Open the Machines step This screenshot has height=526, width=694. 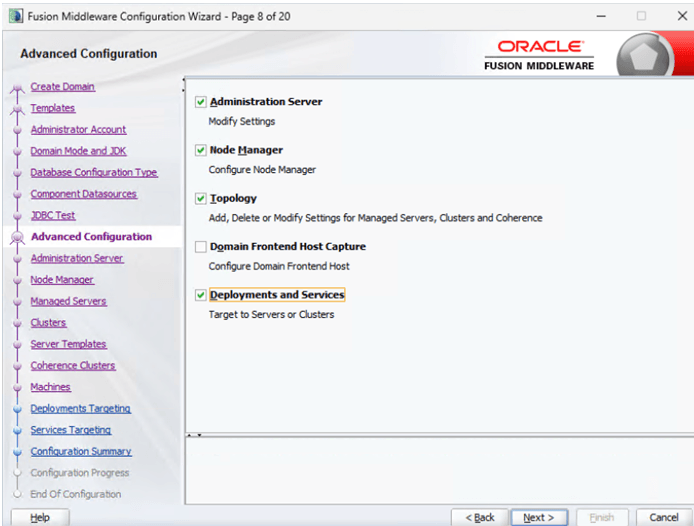[x=50, y=387]
